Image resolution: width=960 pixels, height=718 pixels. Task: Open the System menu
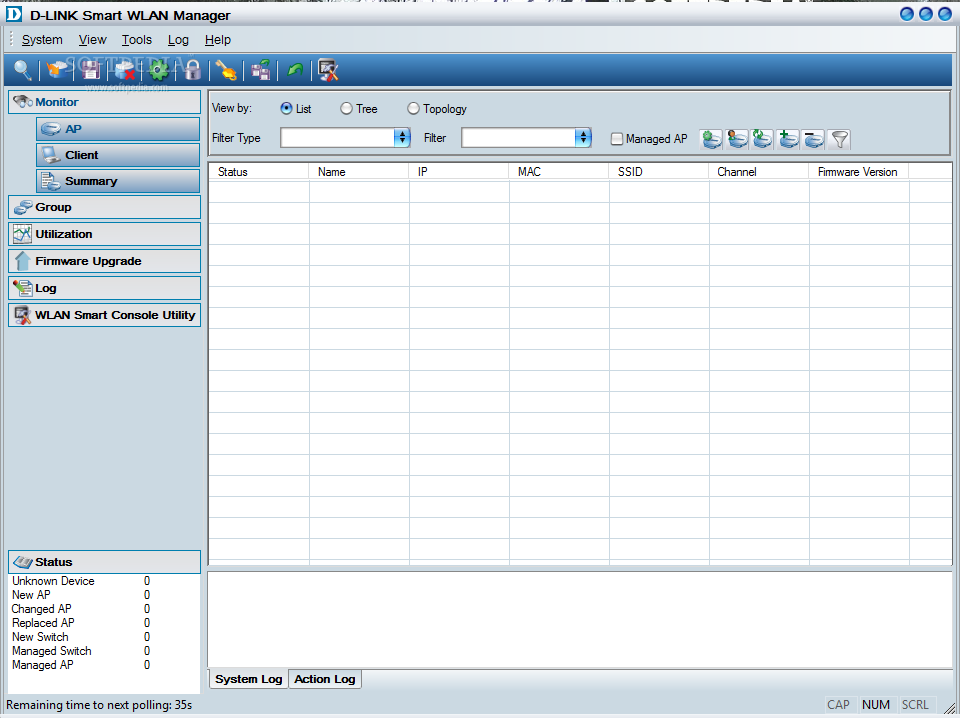coord(42,40)
